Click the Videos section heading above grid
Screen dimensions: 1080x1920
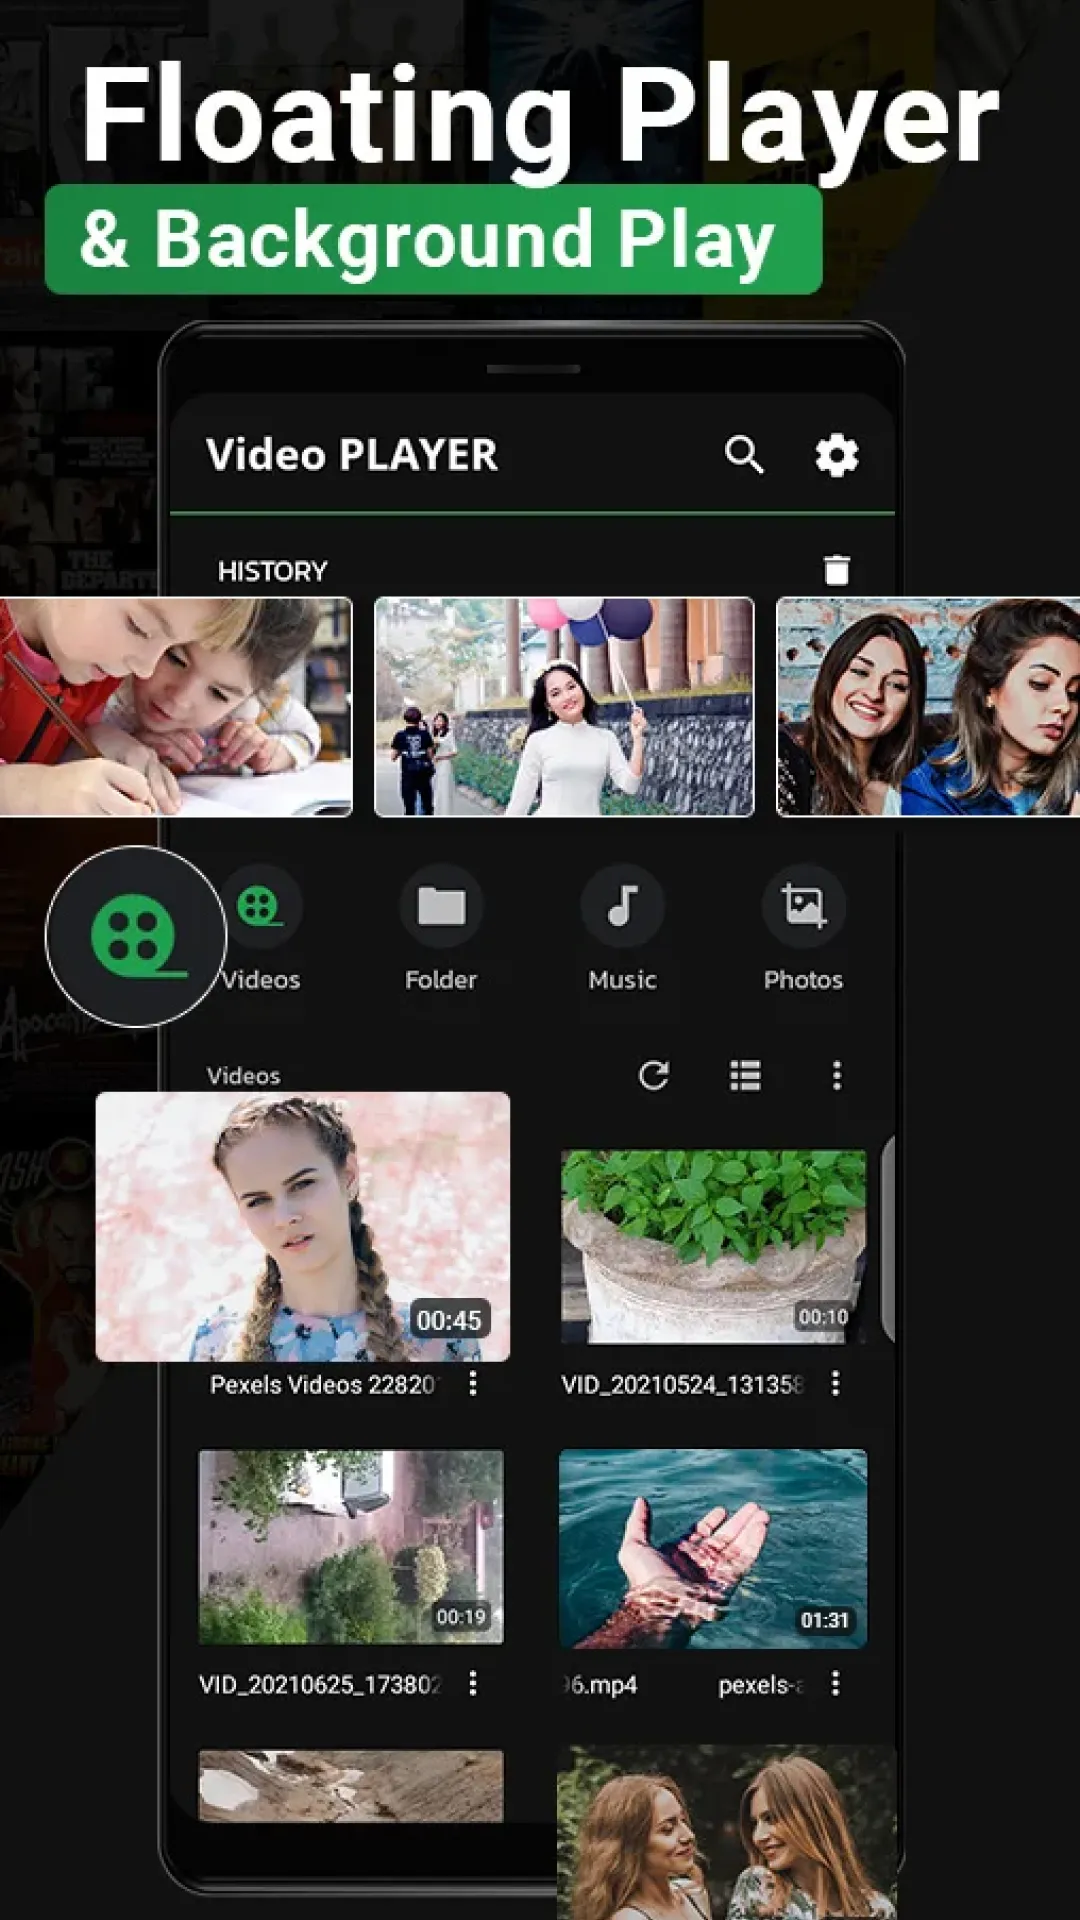243,1076
